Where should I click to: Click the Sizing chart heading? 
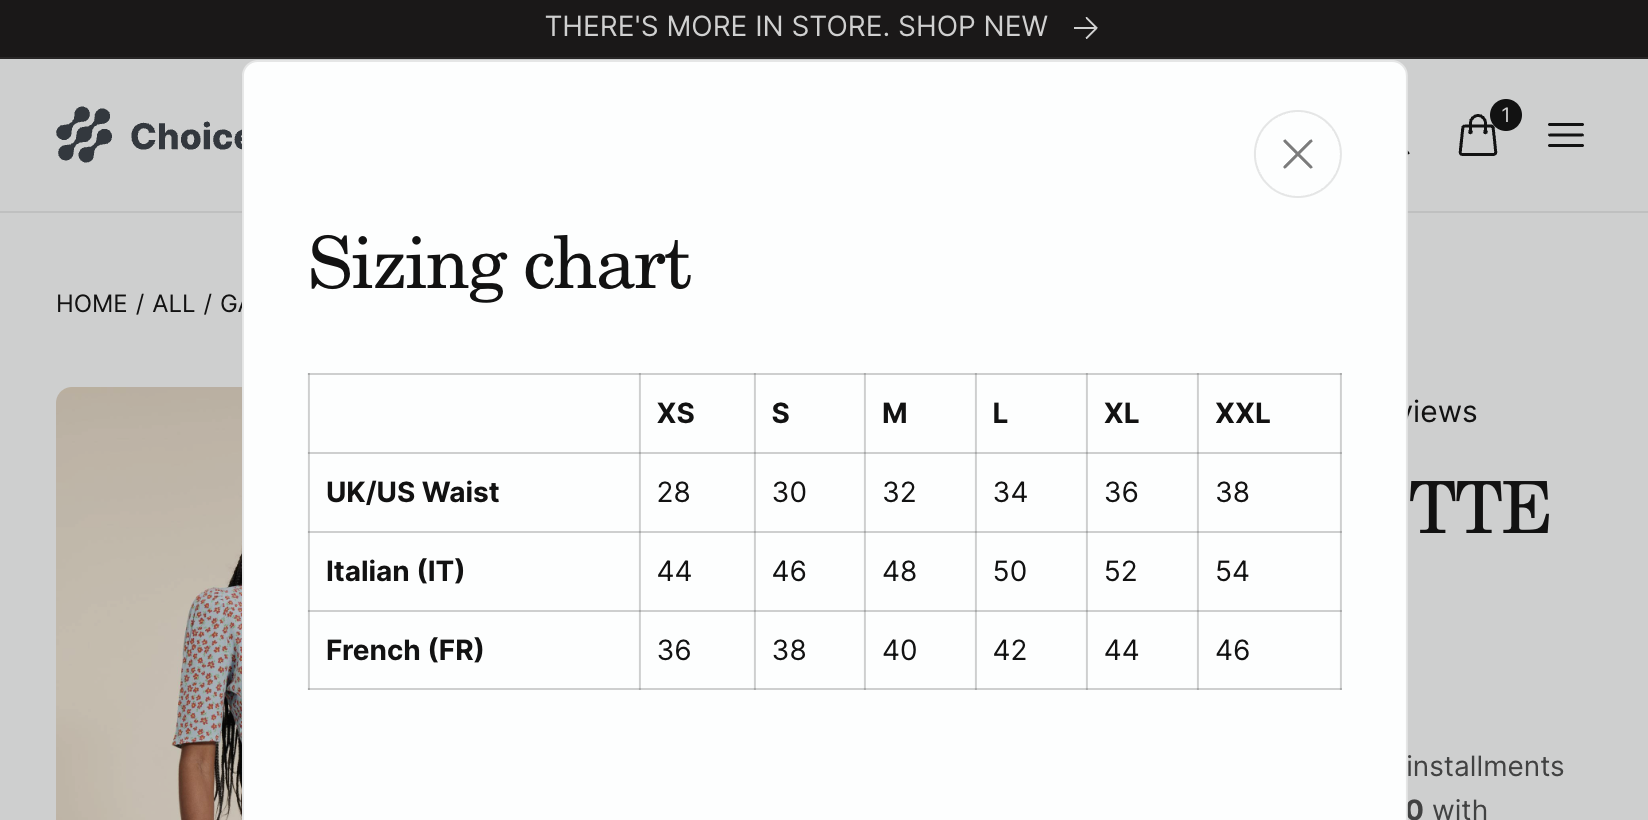[499, 264]
